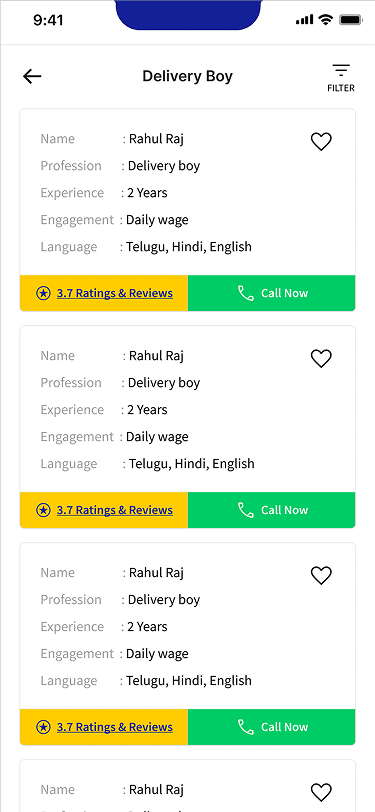Go back using the left arrow icon
Screen dimensions: 375x812
tap(32, 77)
